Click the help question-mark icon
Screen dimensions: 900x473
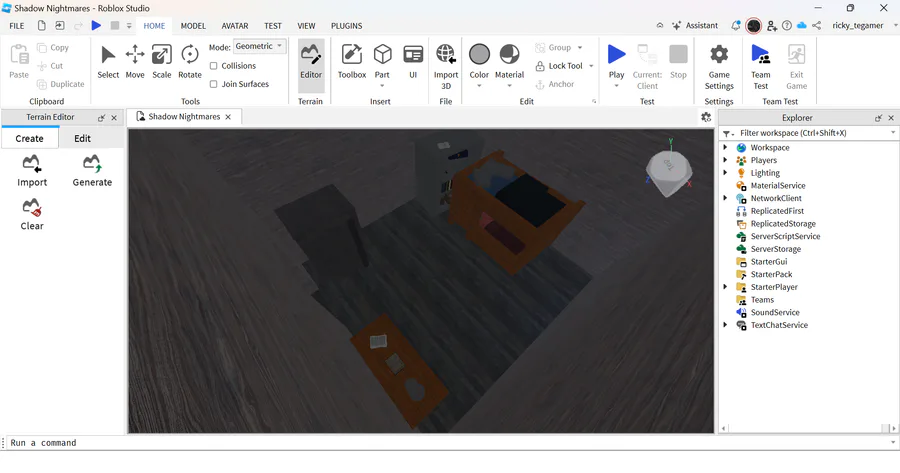787,25
